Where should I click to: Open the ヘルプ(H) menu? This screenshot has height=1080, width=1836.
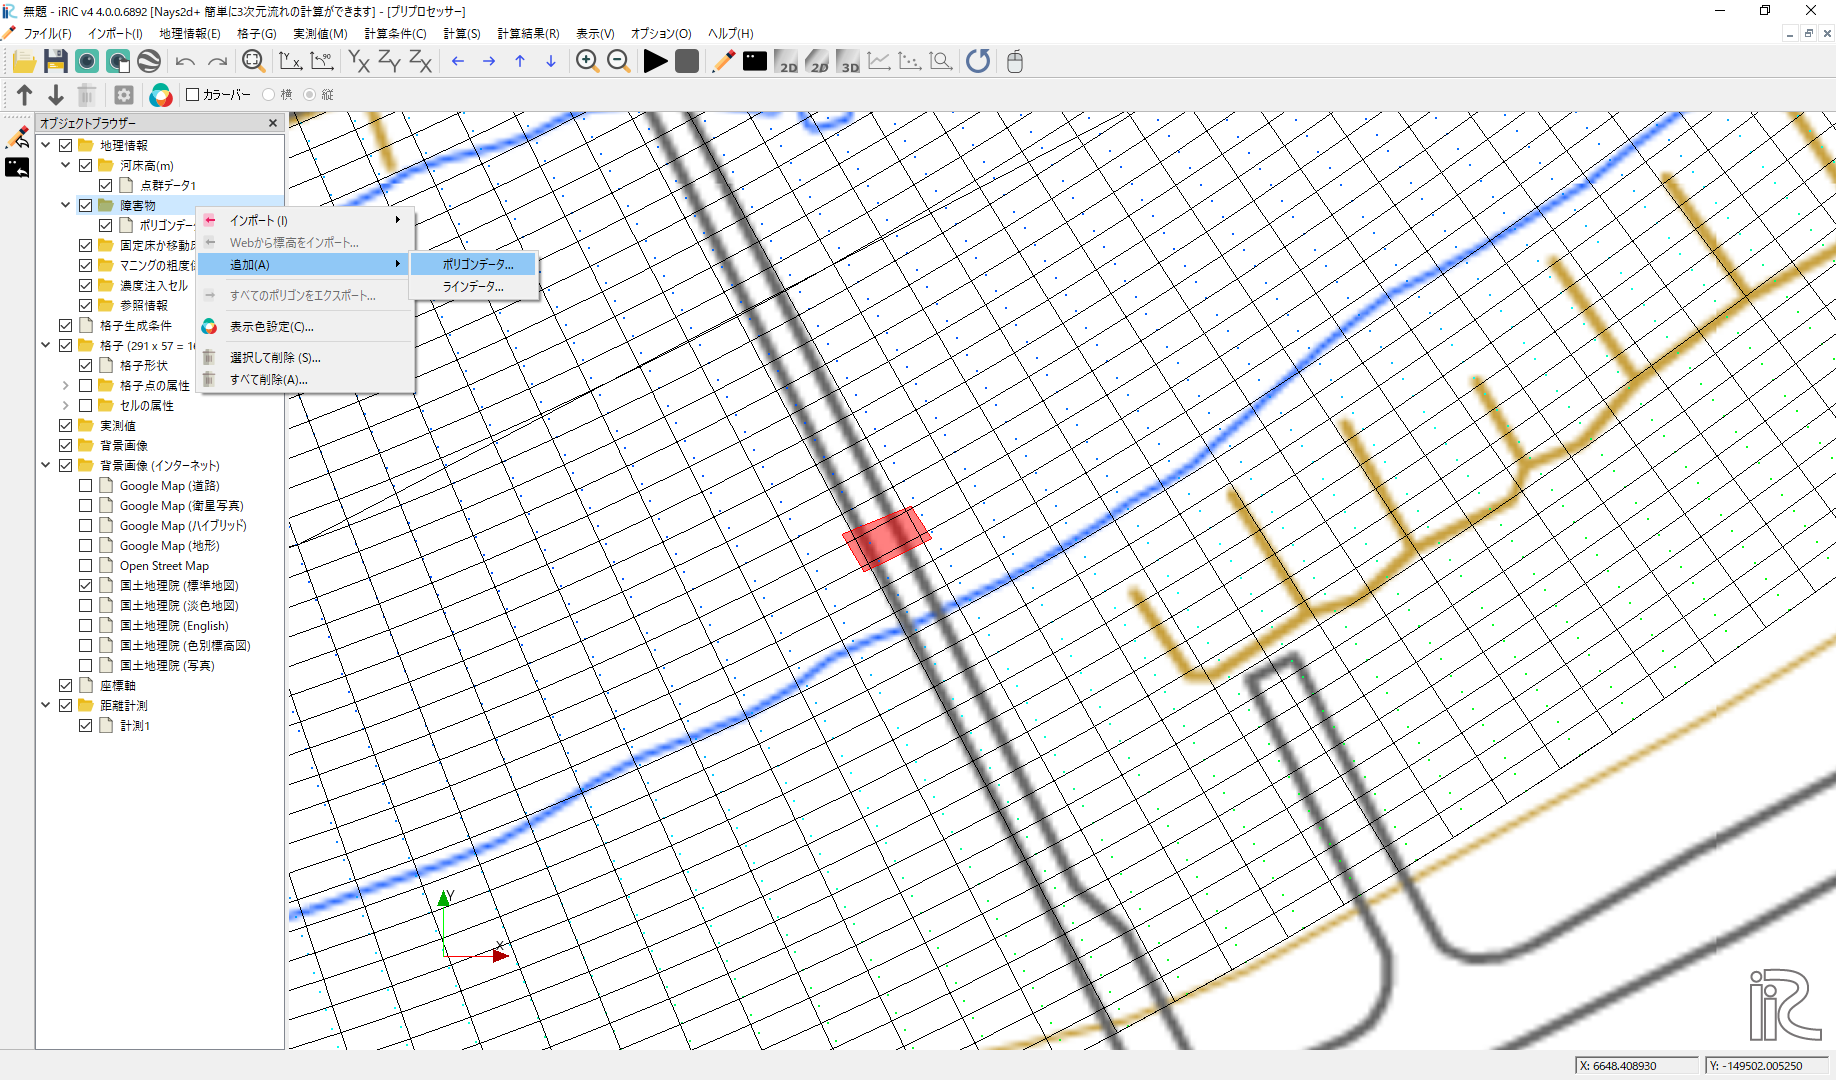point(730,33)
